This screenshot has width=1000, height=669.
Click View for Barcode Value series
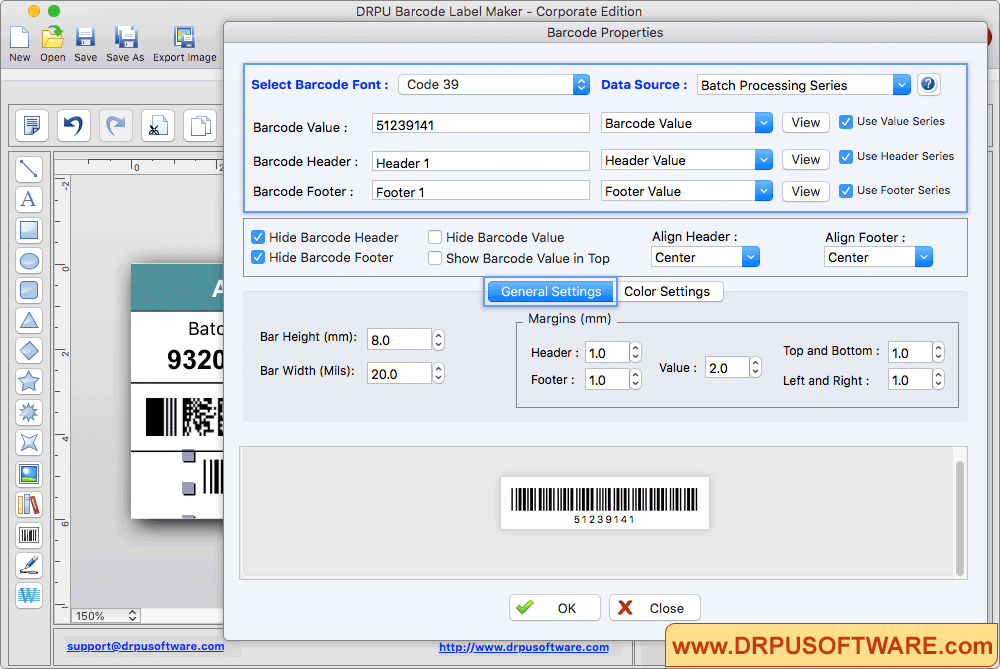coord(805,122)
